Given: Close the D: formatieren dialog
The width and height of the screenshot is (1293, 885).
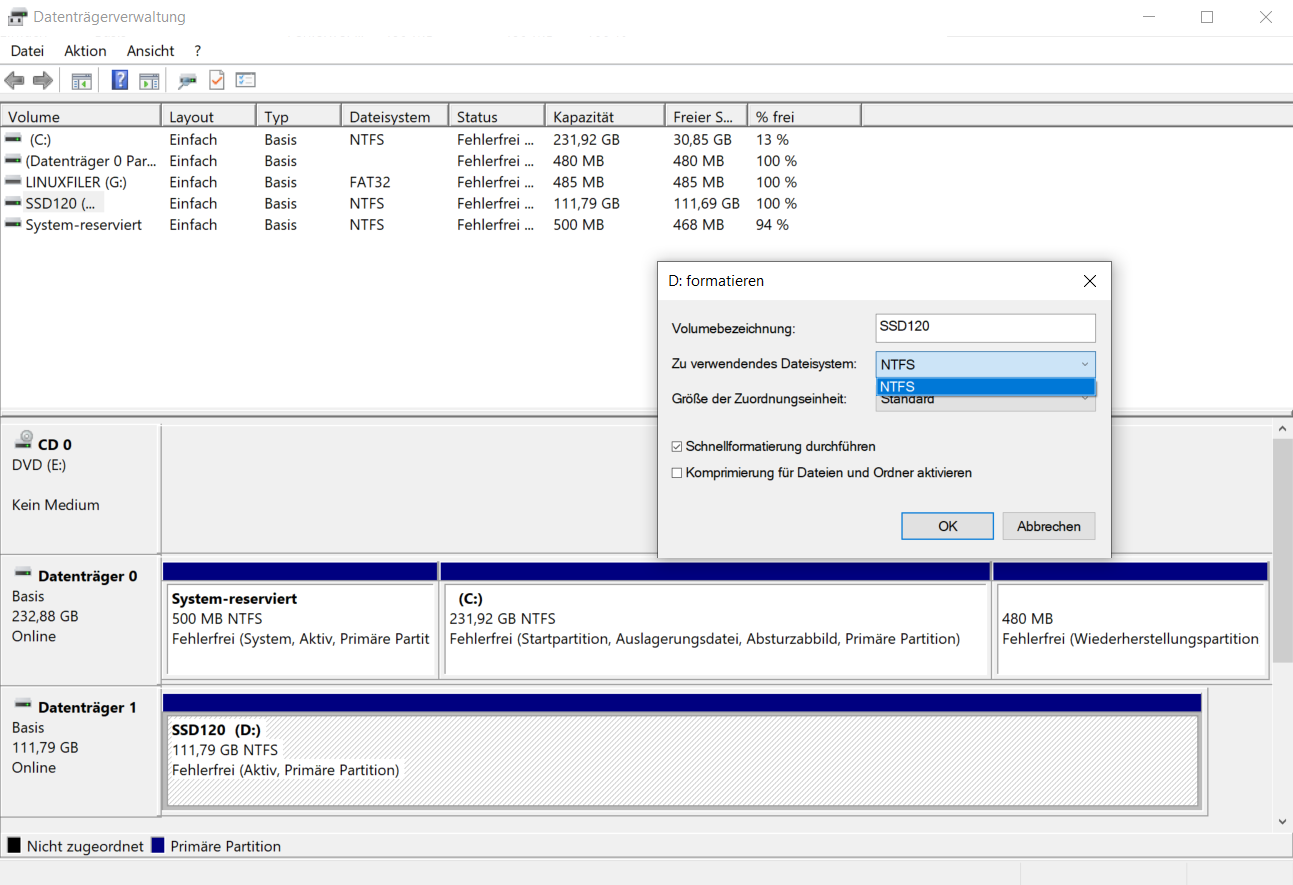Looking at the screenshot, I should [x=1090, y=281].
